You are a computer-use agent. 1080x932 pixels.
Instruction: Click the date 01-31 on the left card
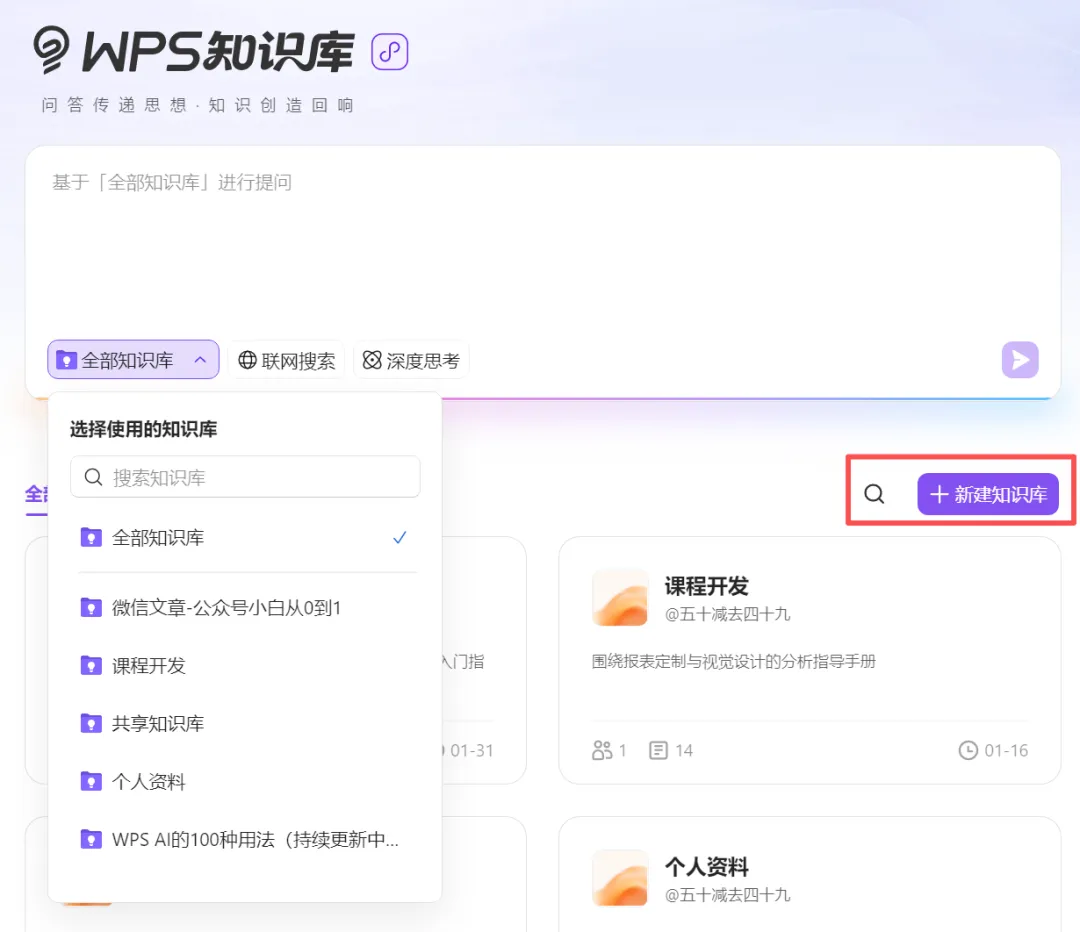[471, 750]
